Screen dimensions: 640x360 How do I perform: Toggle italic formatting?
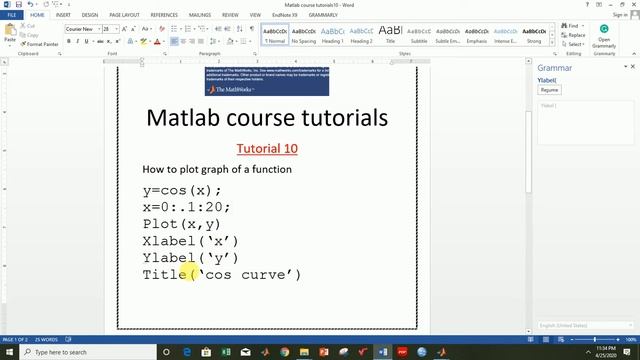pos(78,41)
